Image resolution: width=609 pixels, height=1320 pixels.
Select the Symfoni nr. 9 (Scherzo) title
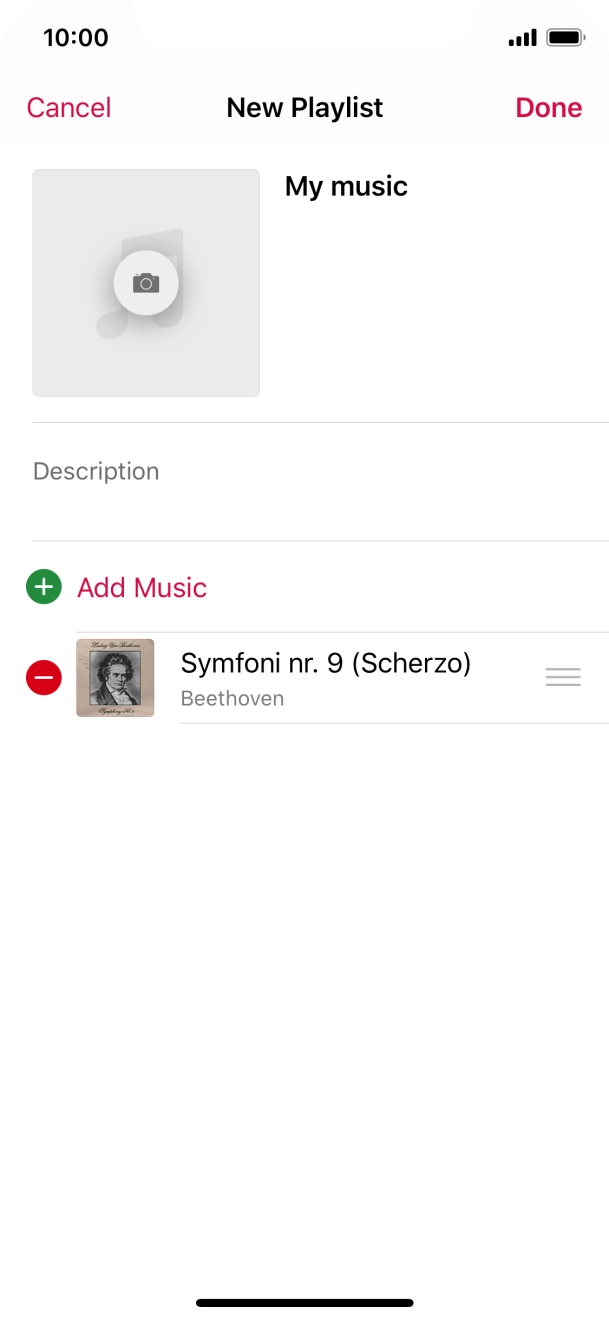coord(325,663)
